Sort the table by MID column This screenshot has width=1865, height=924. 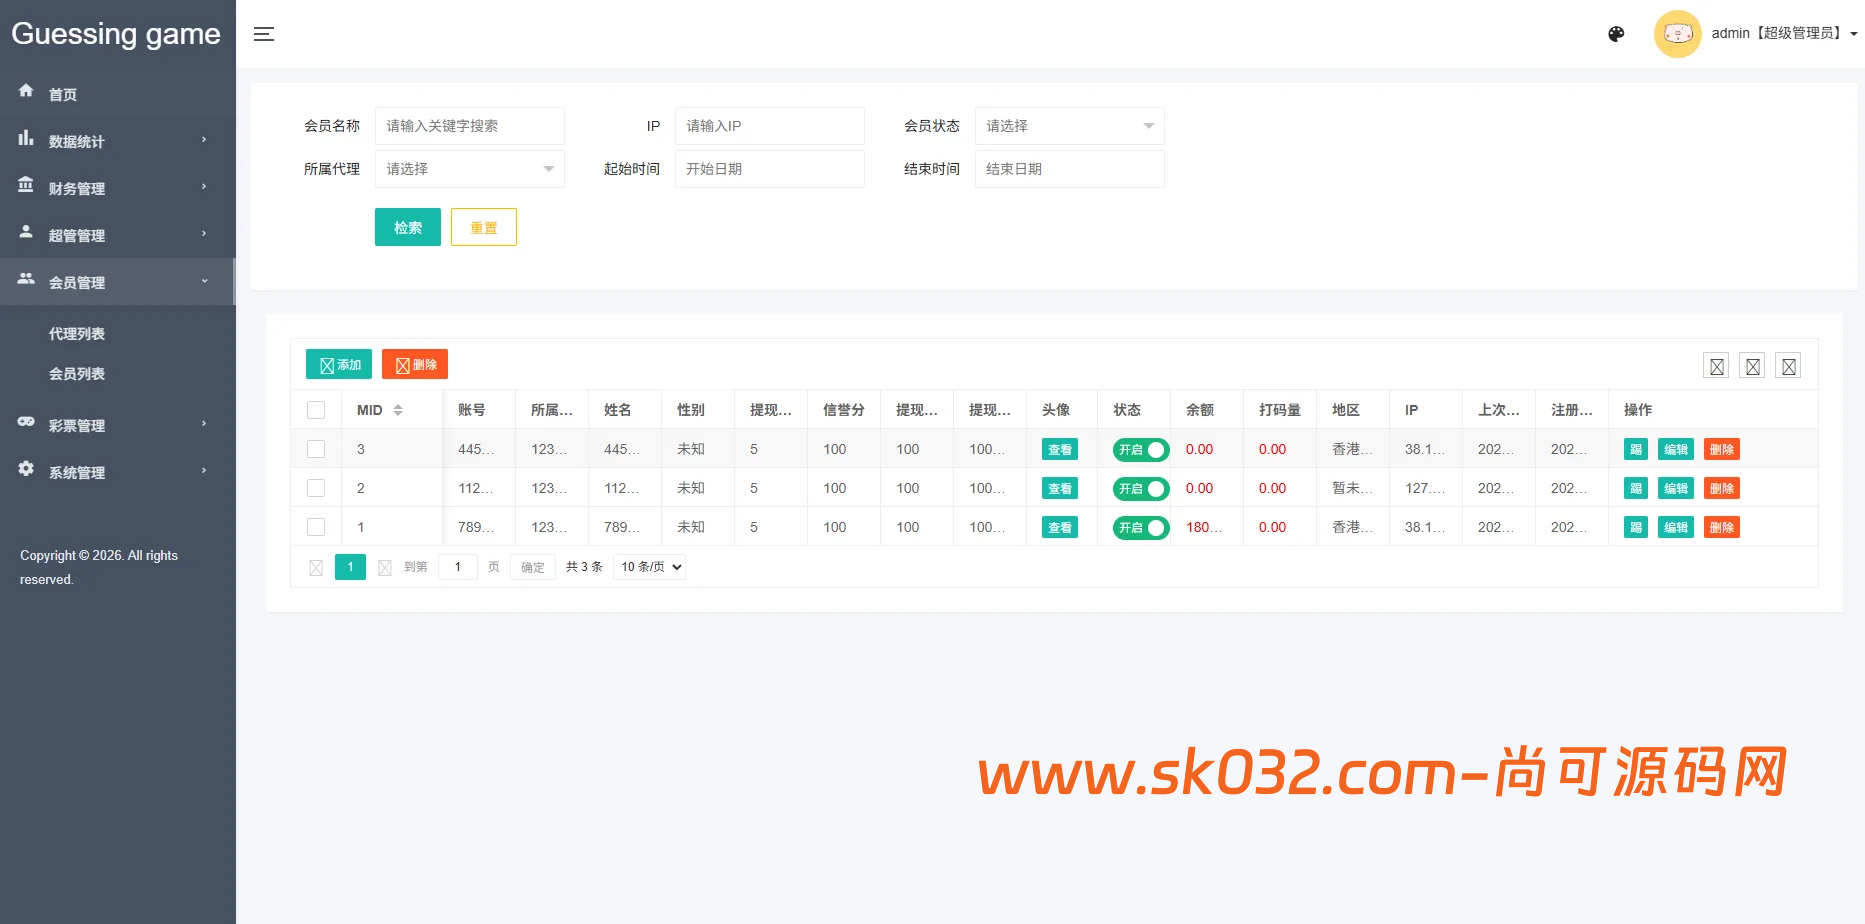(397, 410)
